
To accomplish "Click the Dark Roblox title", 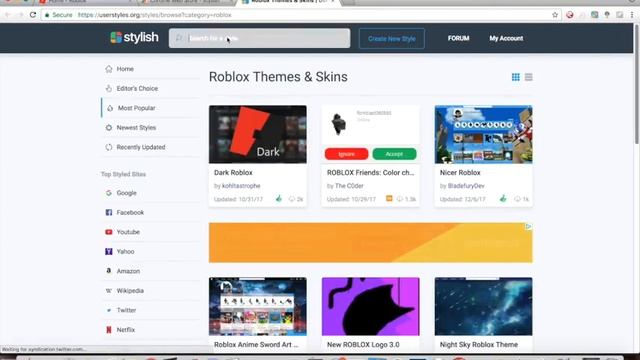I will pyautogui.click(x=233, y=173).
